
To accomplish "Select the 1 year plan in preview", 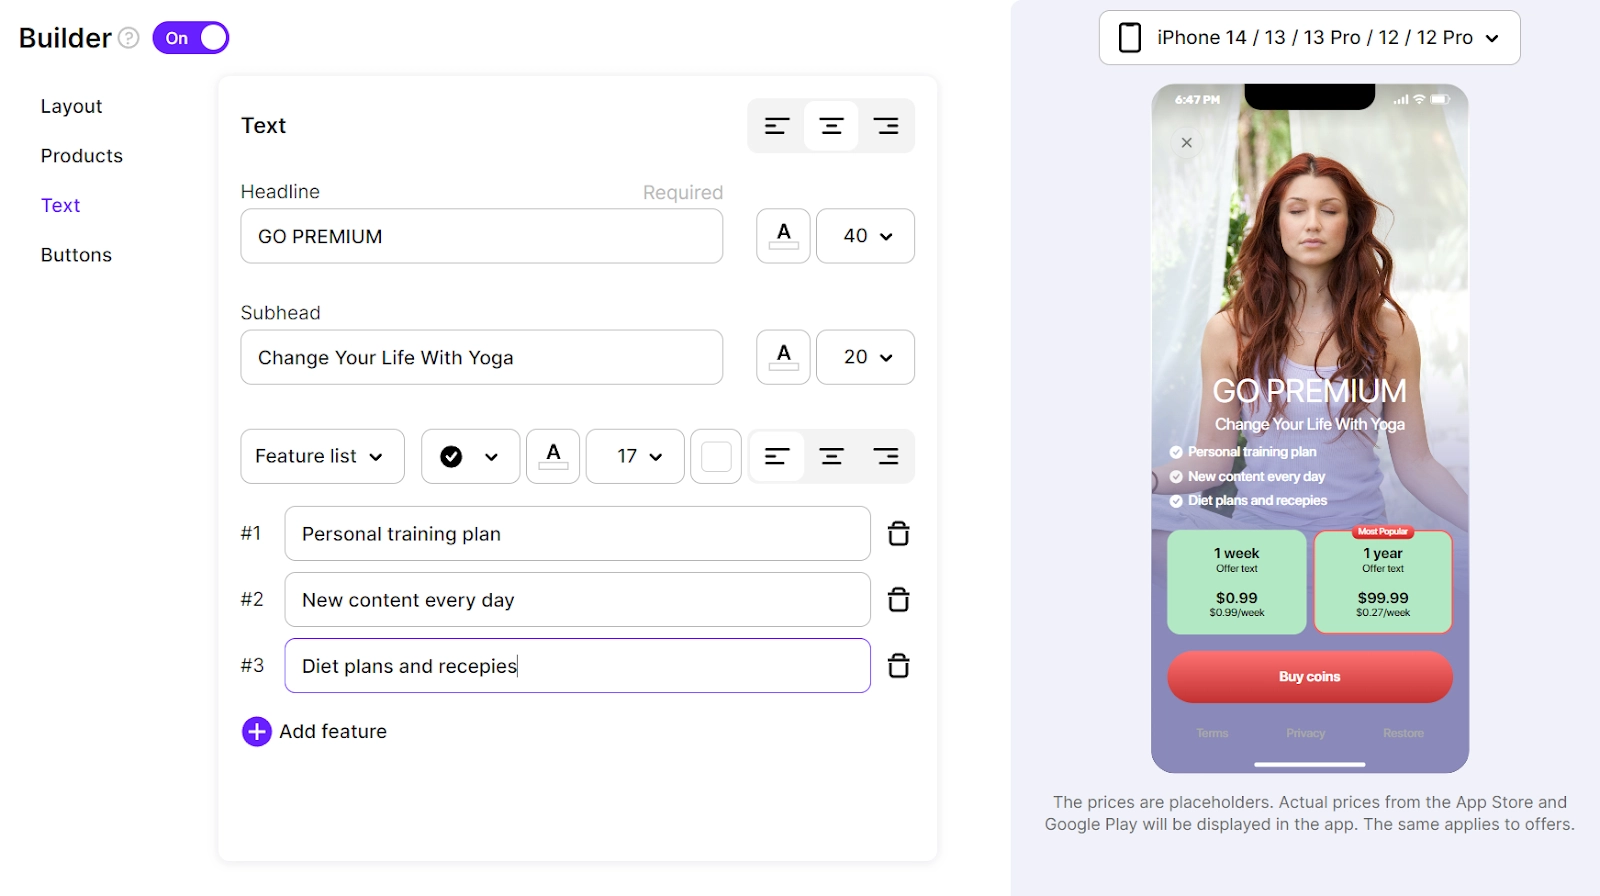I will tap(1383, 582).
